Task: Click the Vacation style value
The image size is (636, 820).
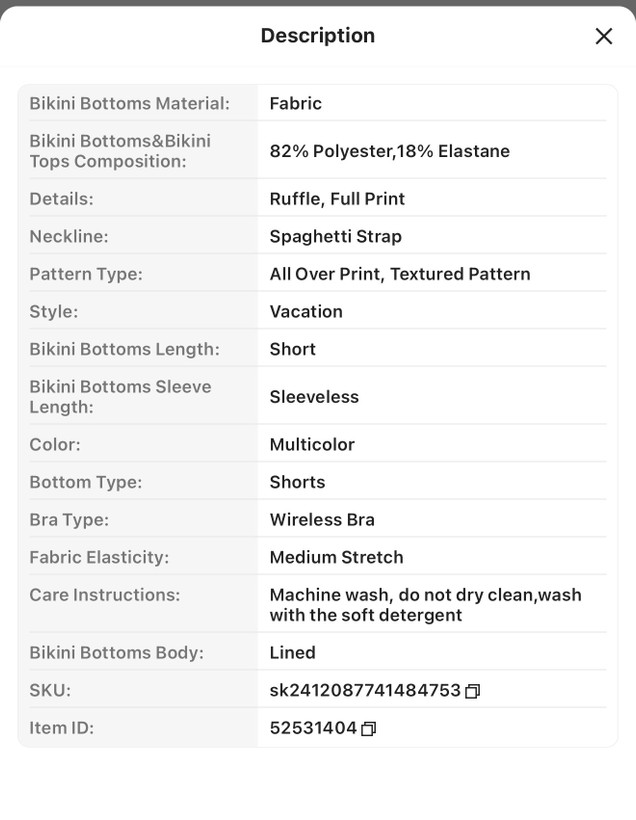Action: point(306,312)
